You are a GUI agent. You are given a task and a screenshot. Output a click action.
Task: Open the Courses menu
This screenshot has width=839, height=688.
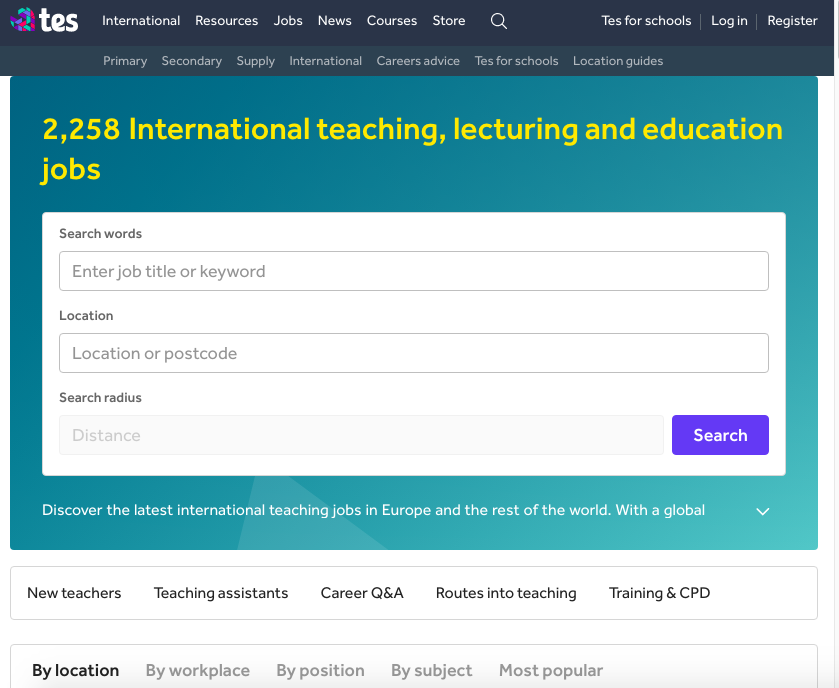click(x=392, y=21)
